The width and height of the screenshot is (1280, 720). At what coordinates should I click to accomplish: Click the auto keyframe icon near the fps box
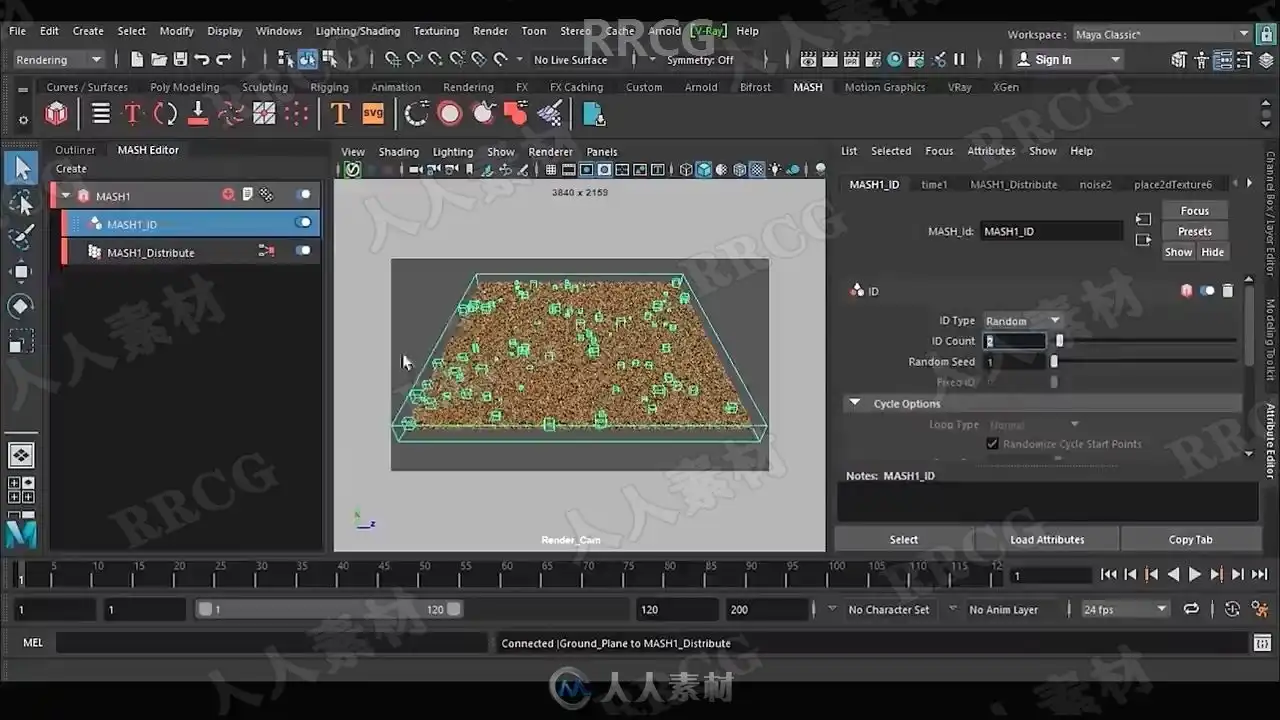1232,609
